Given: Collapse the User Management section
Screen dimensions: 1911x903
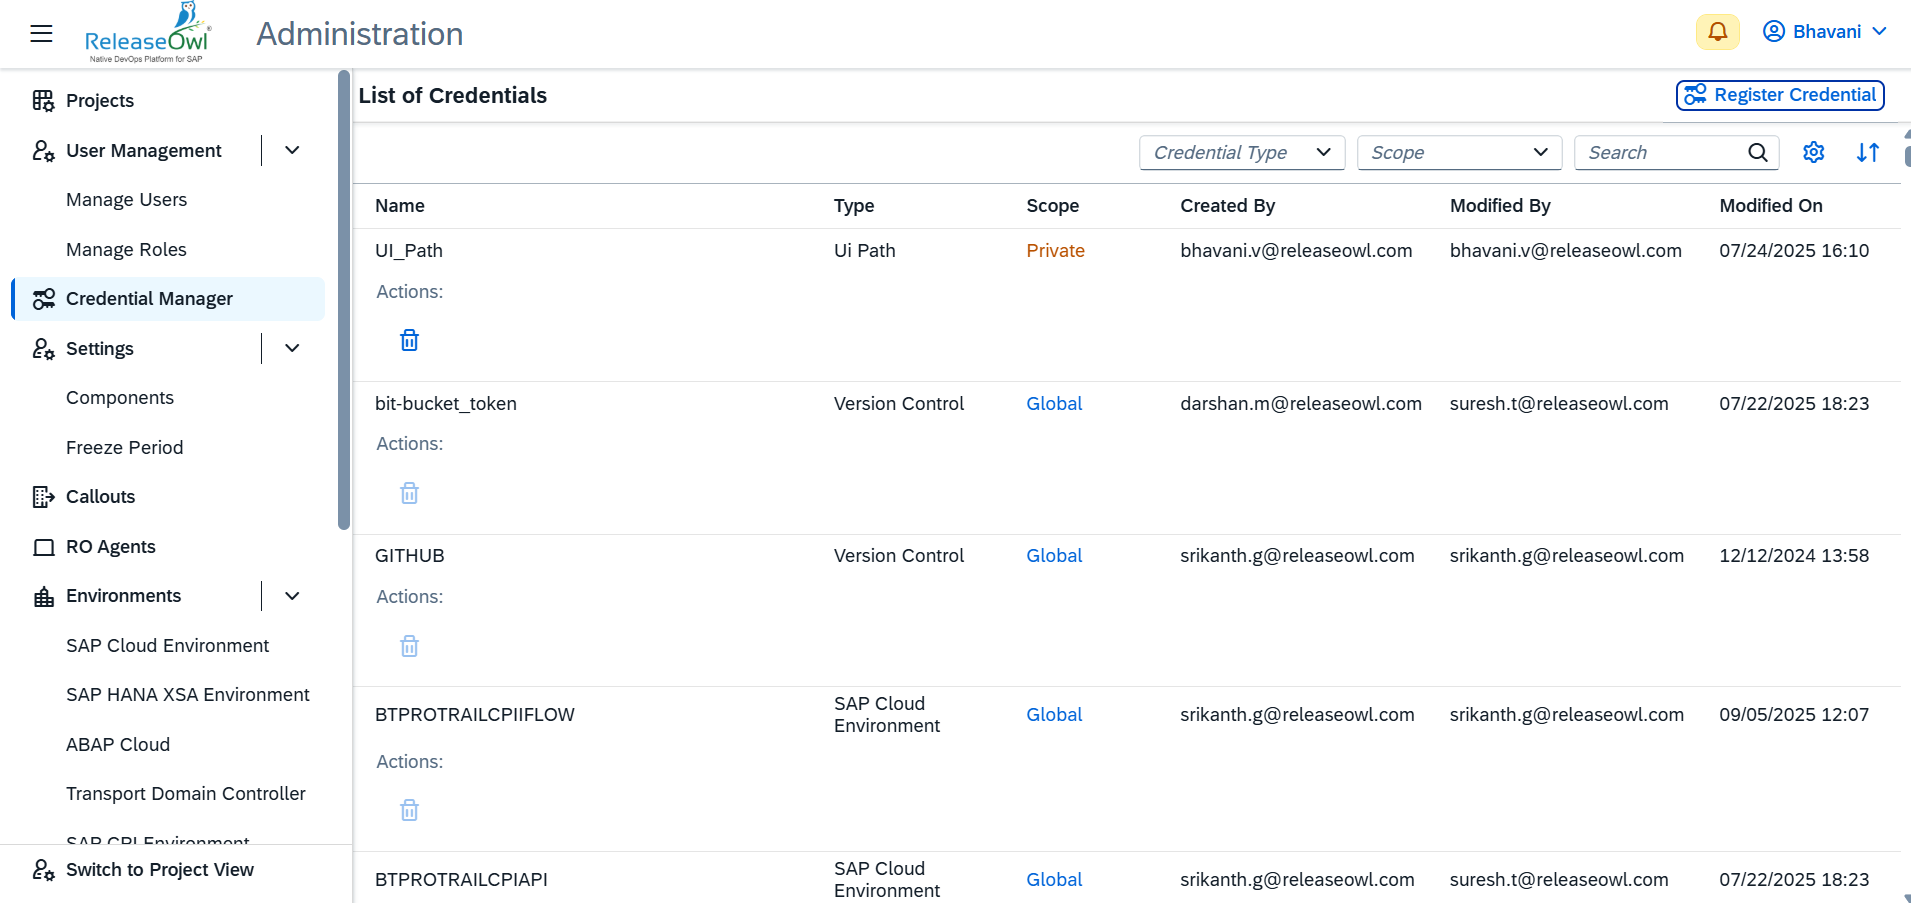Looking at the screenshot, I should click(x=292, y=151).
